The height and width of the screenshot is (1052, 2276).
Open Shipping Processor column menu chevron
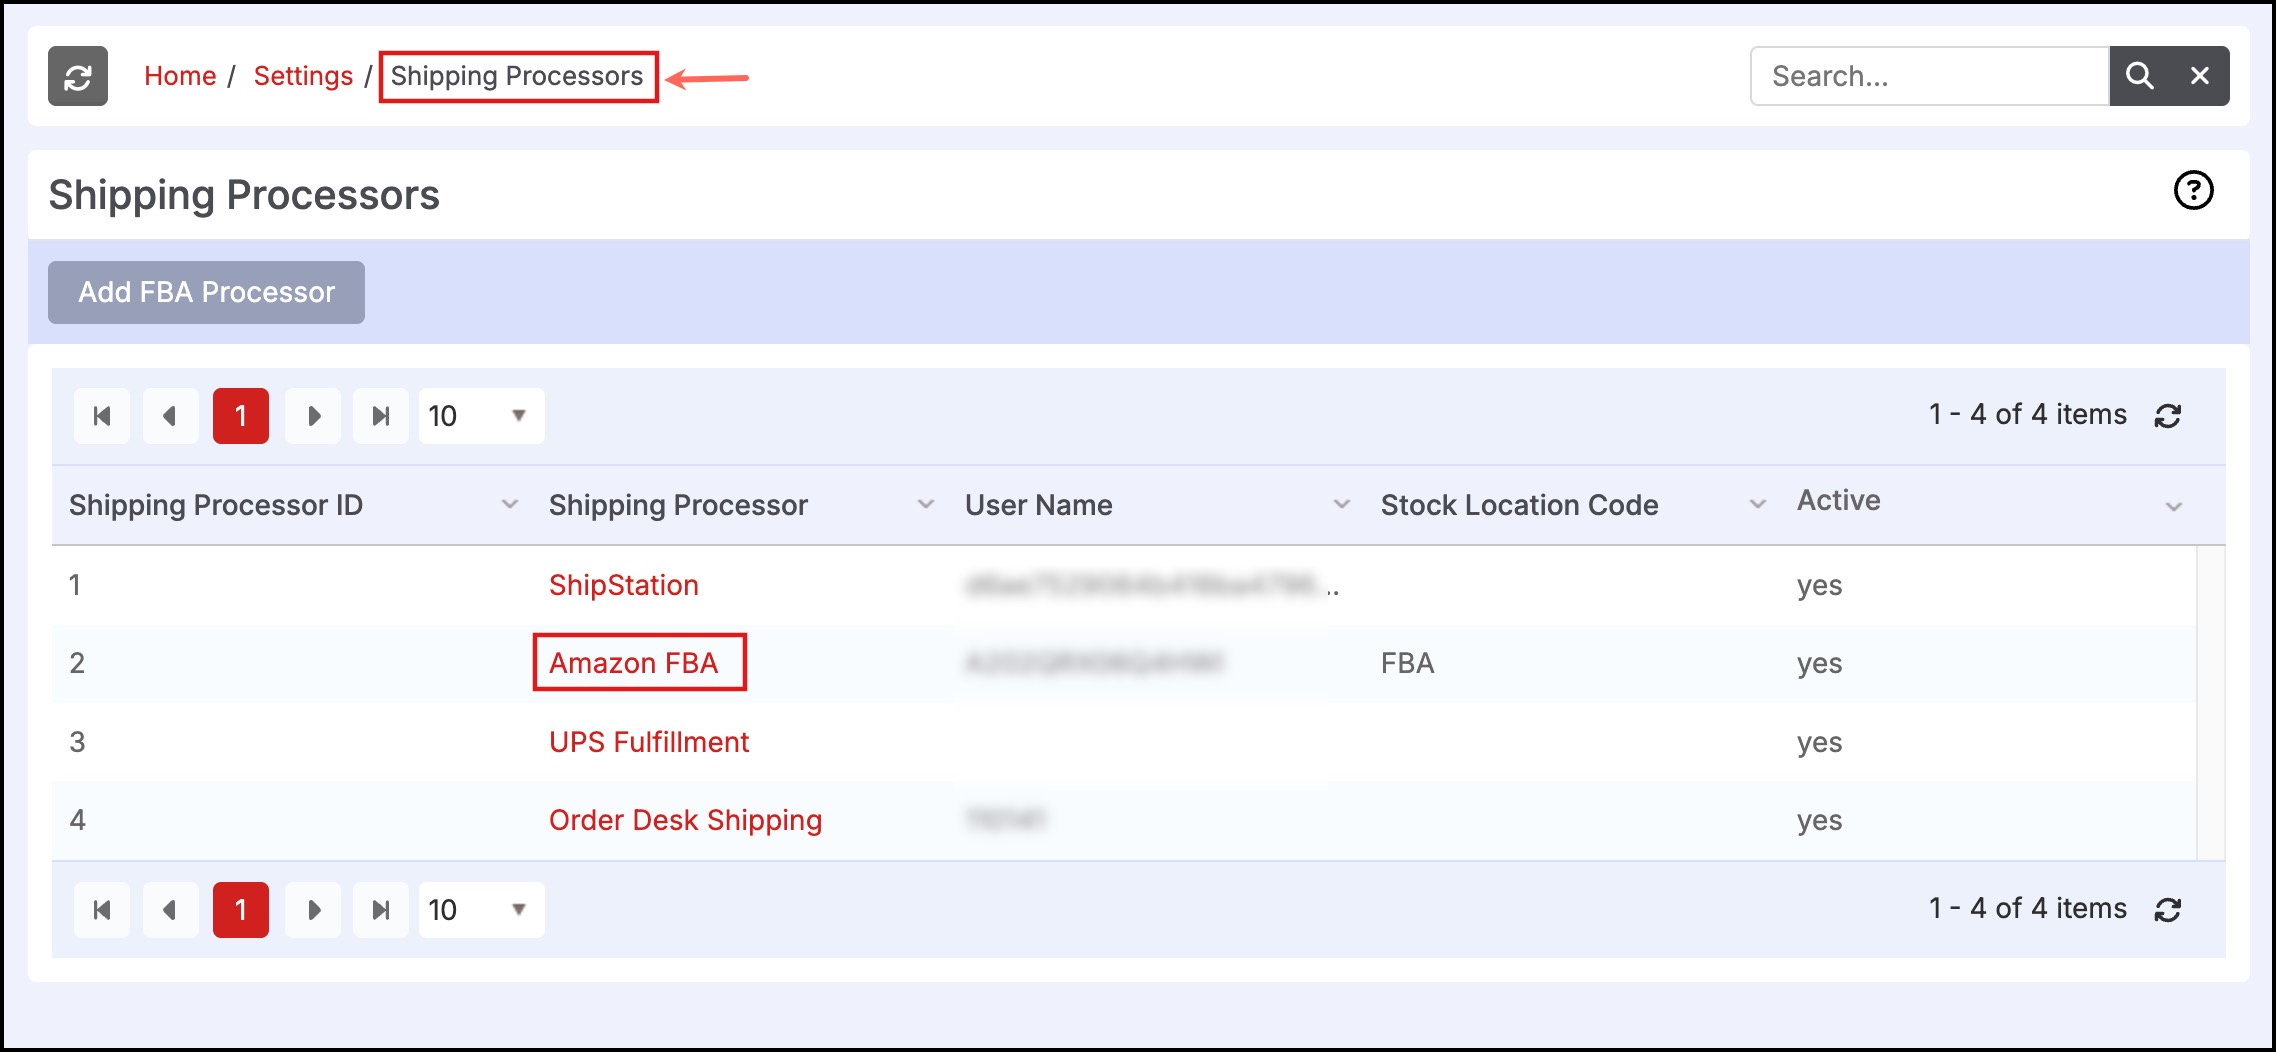[926, 505]
